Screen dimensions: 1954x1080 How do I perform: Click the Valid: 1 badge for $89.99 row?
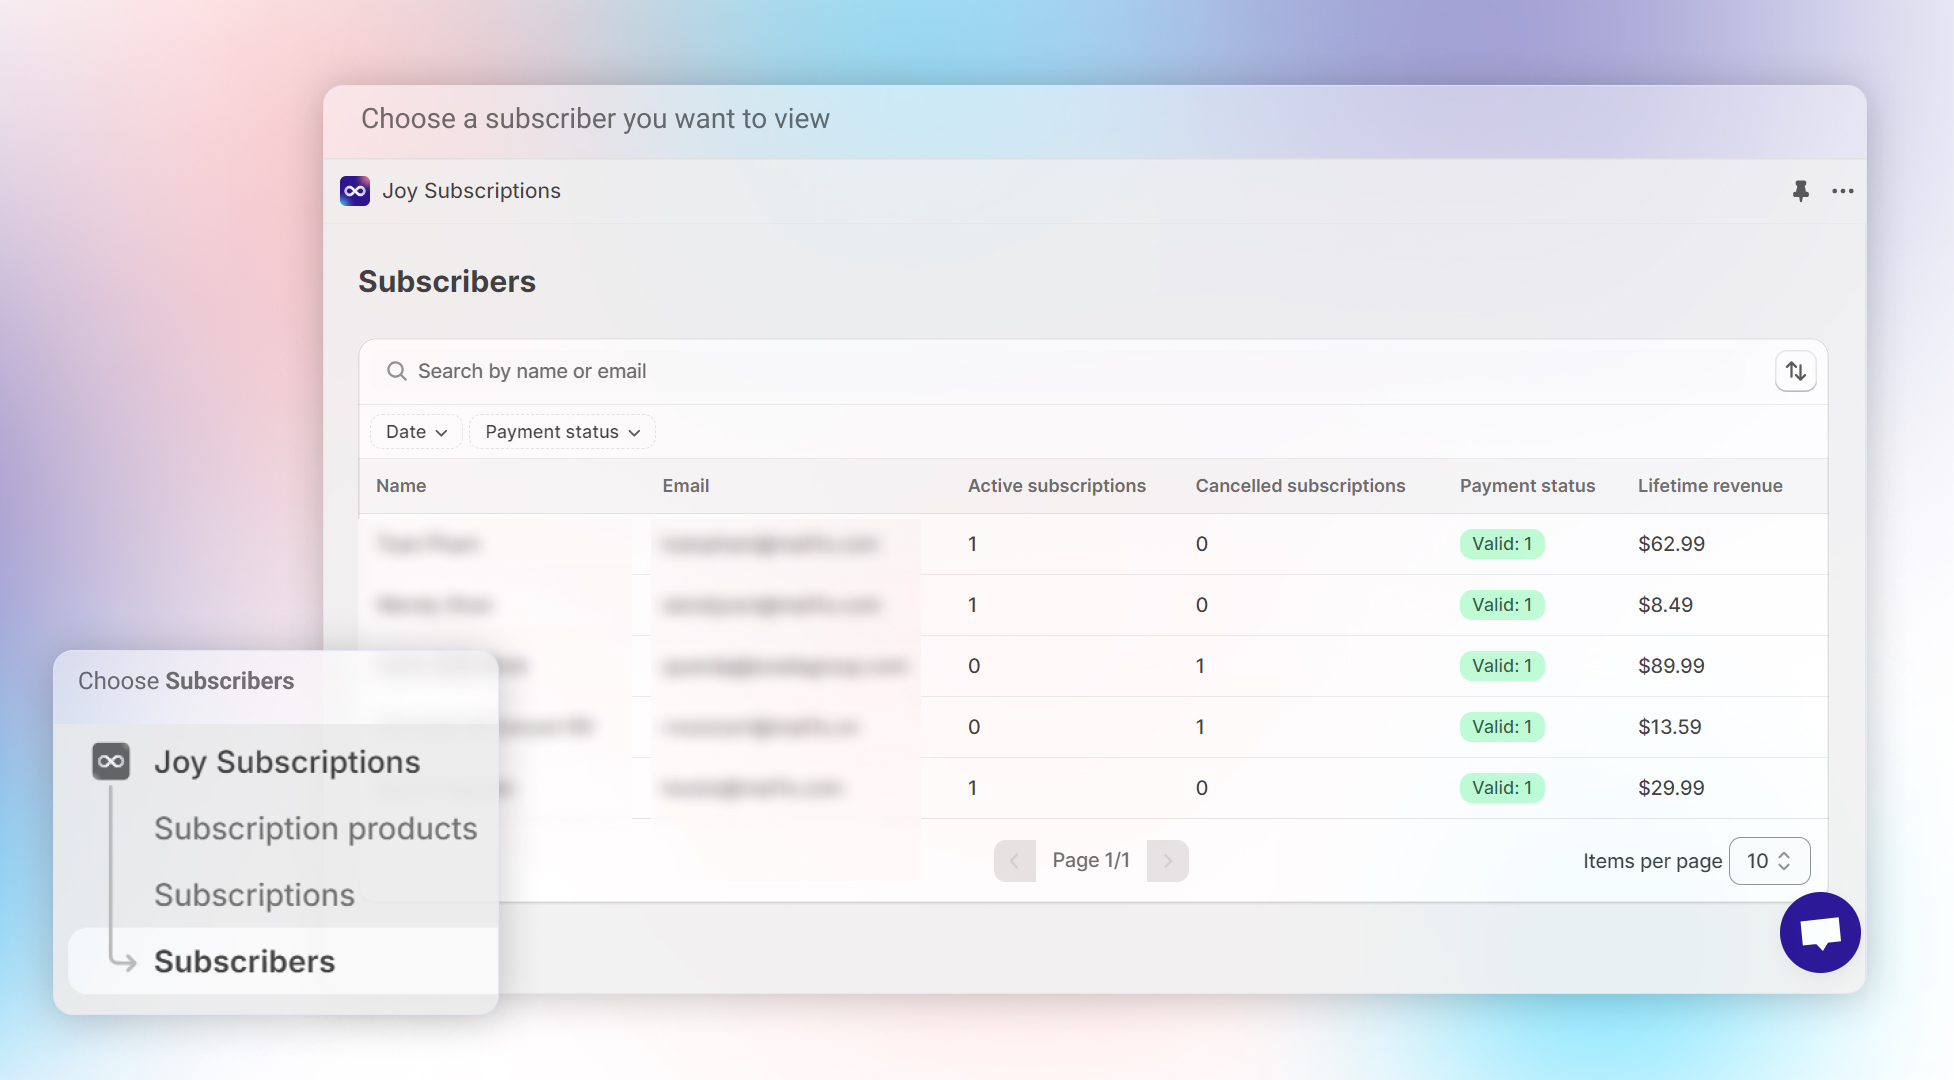coord(1501,666)
